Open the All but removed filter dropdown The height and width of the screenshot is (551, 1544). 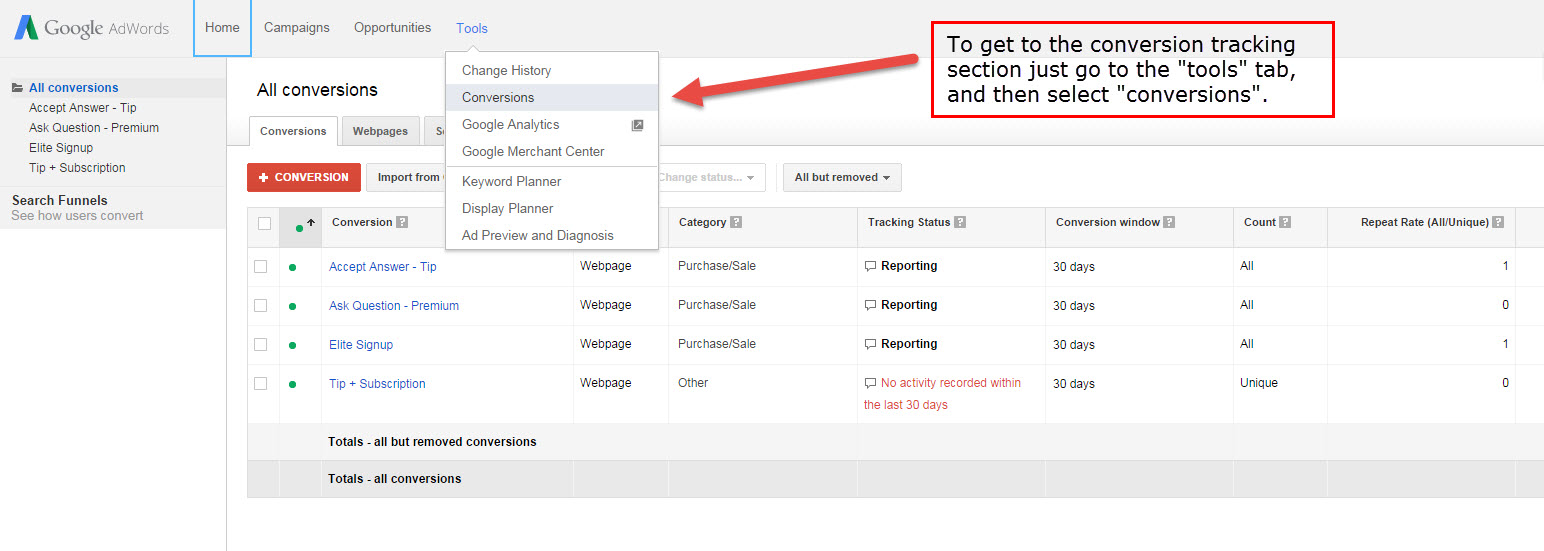pos(842,178)
